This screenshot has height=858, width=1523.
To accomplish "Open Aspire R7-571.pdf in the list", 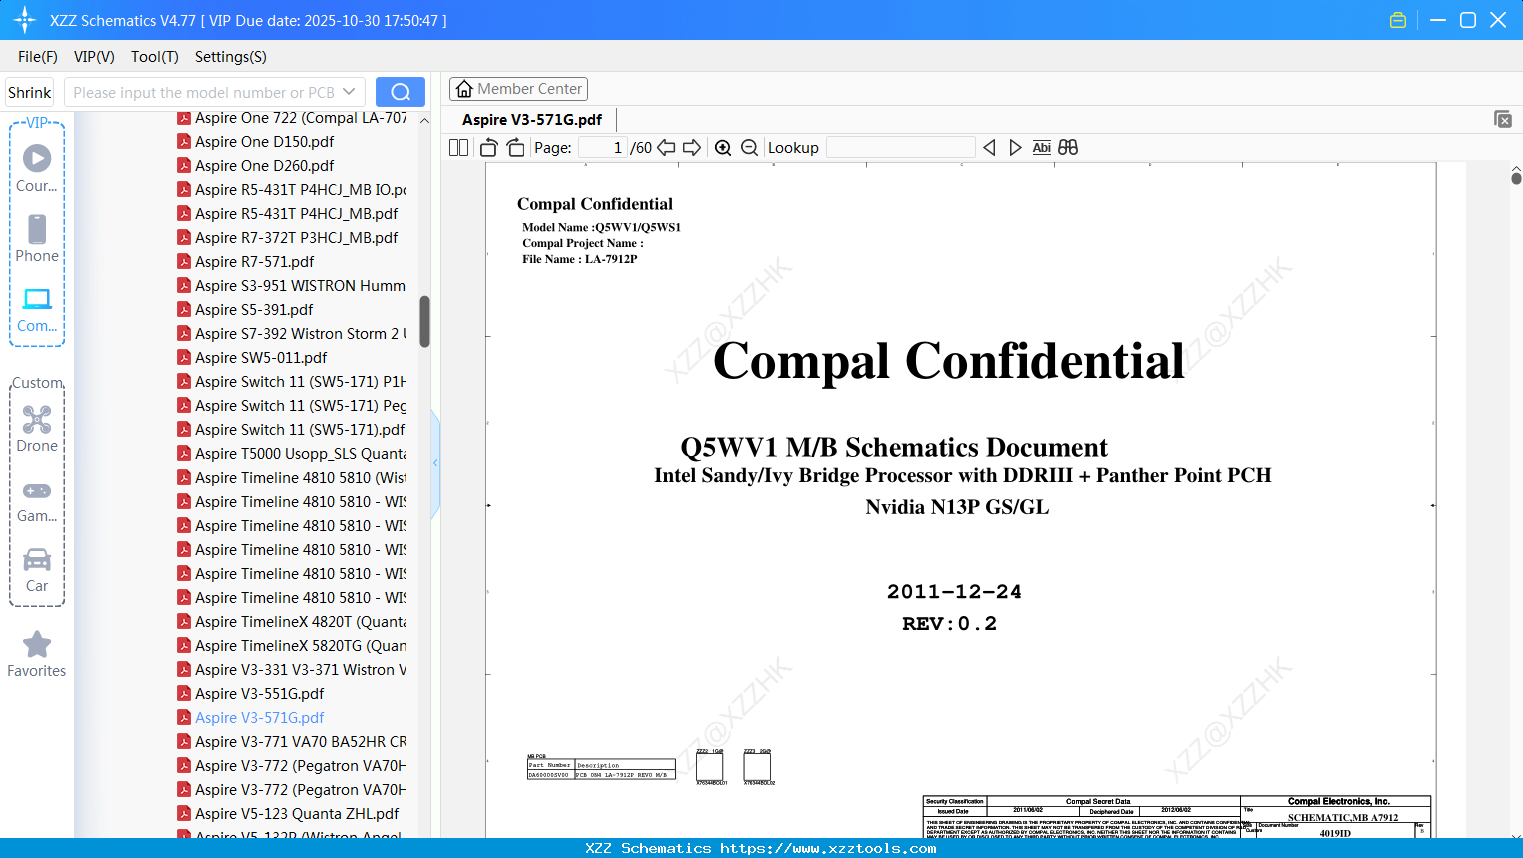I will click(x=255, y=262).
